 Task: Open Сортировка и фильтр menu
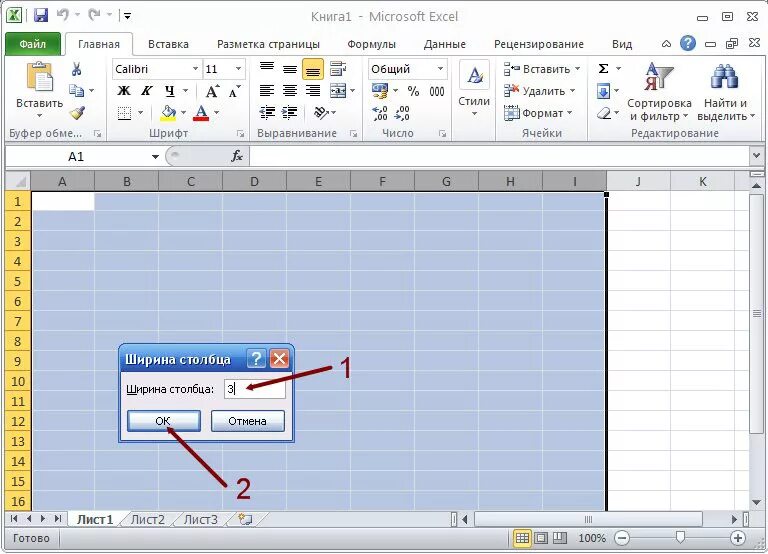coord(659,92)
